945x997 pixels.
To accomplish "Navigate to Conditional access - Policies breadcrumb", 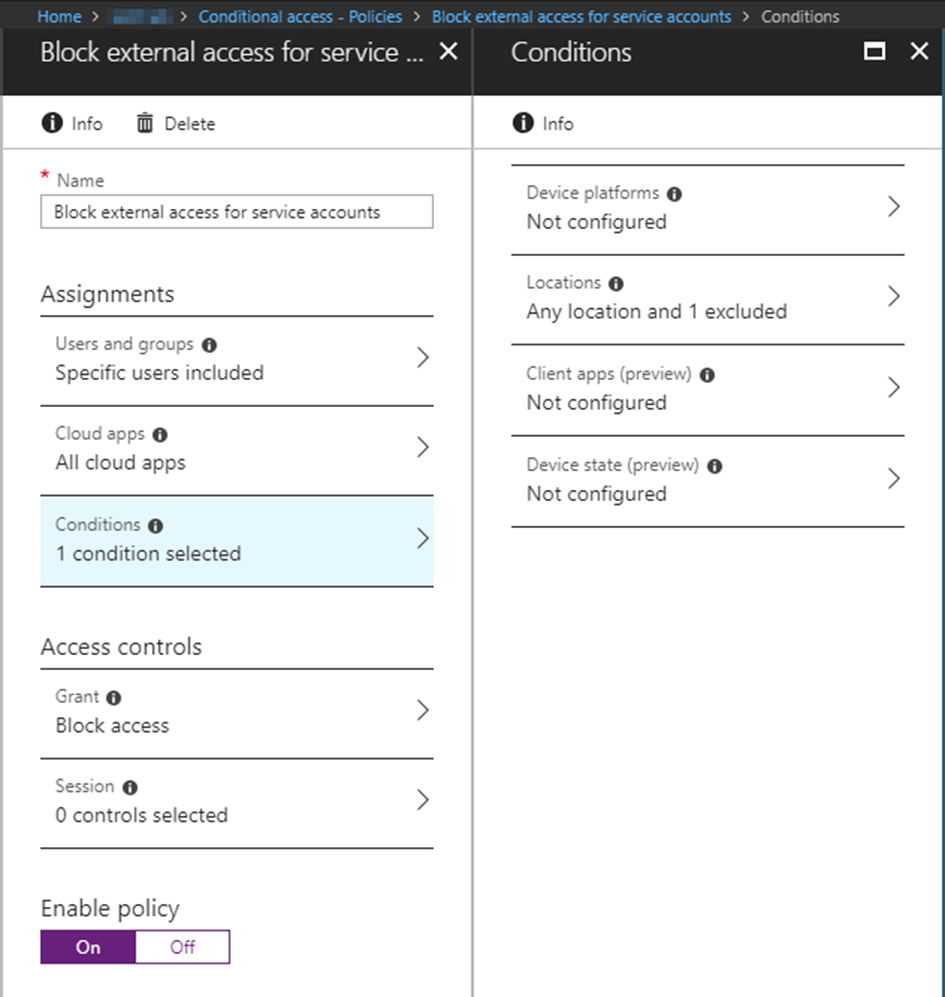I will pyautogui.click(x=300, y=16).
